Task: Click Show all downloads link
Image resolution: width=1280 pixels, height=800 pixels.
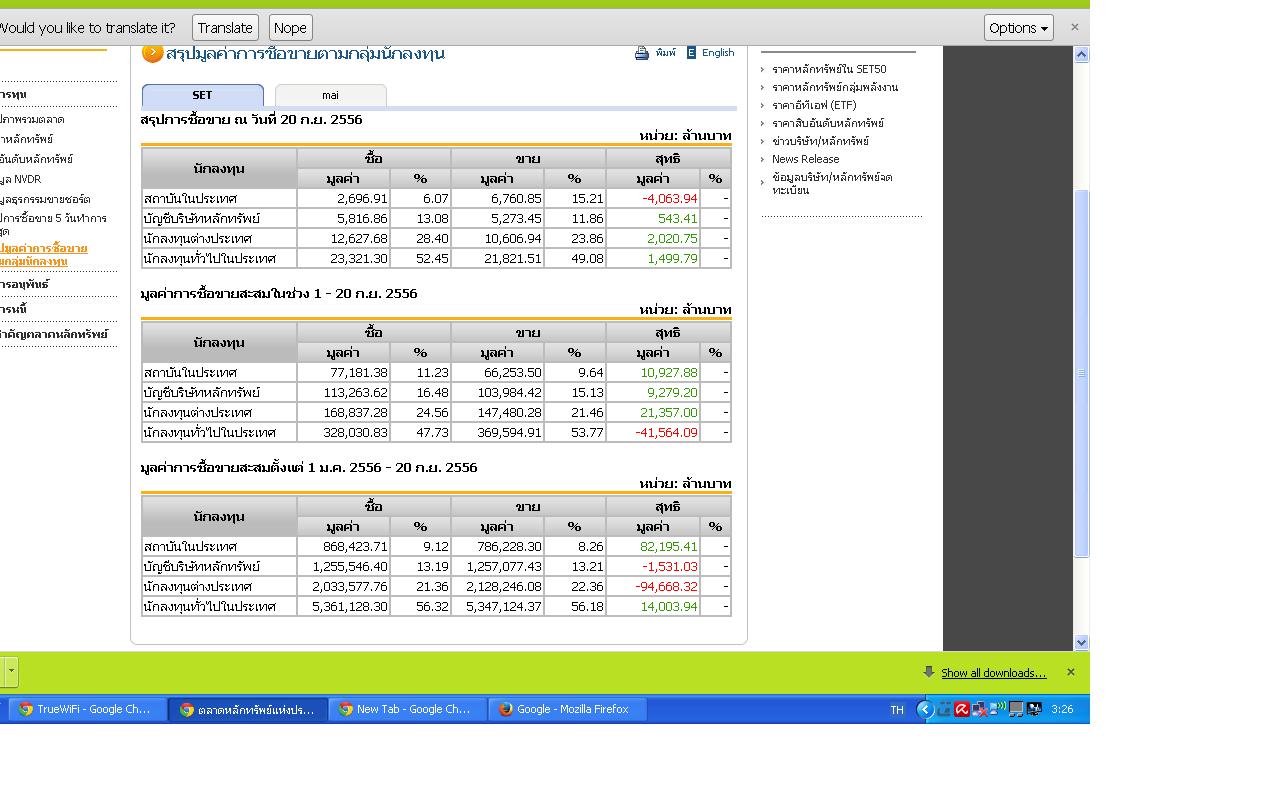Action: tap(993, 673)
